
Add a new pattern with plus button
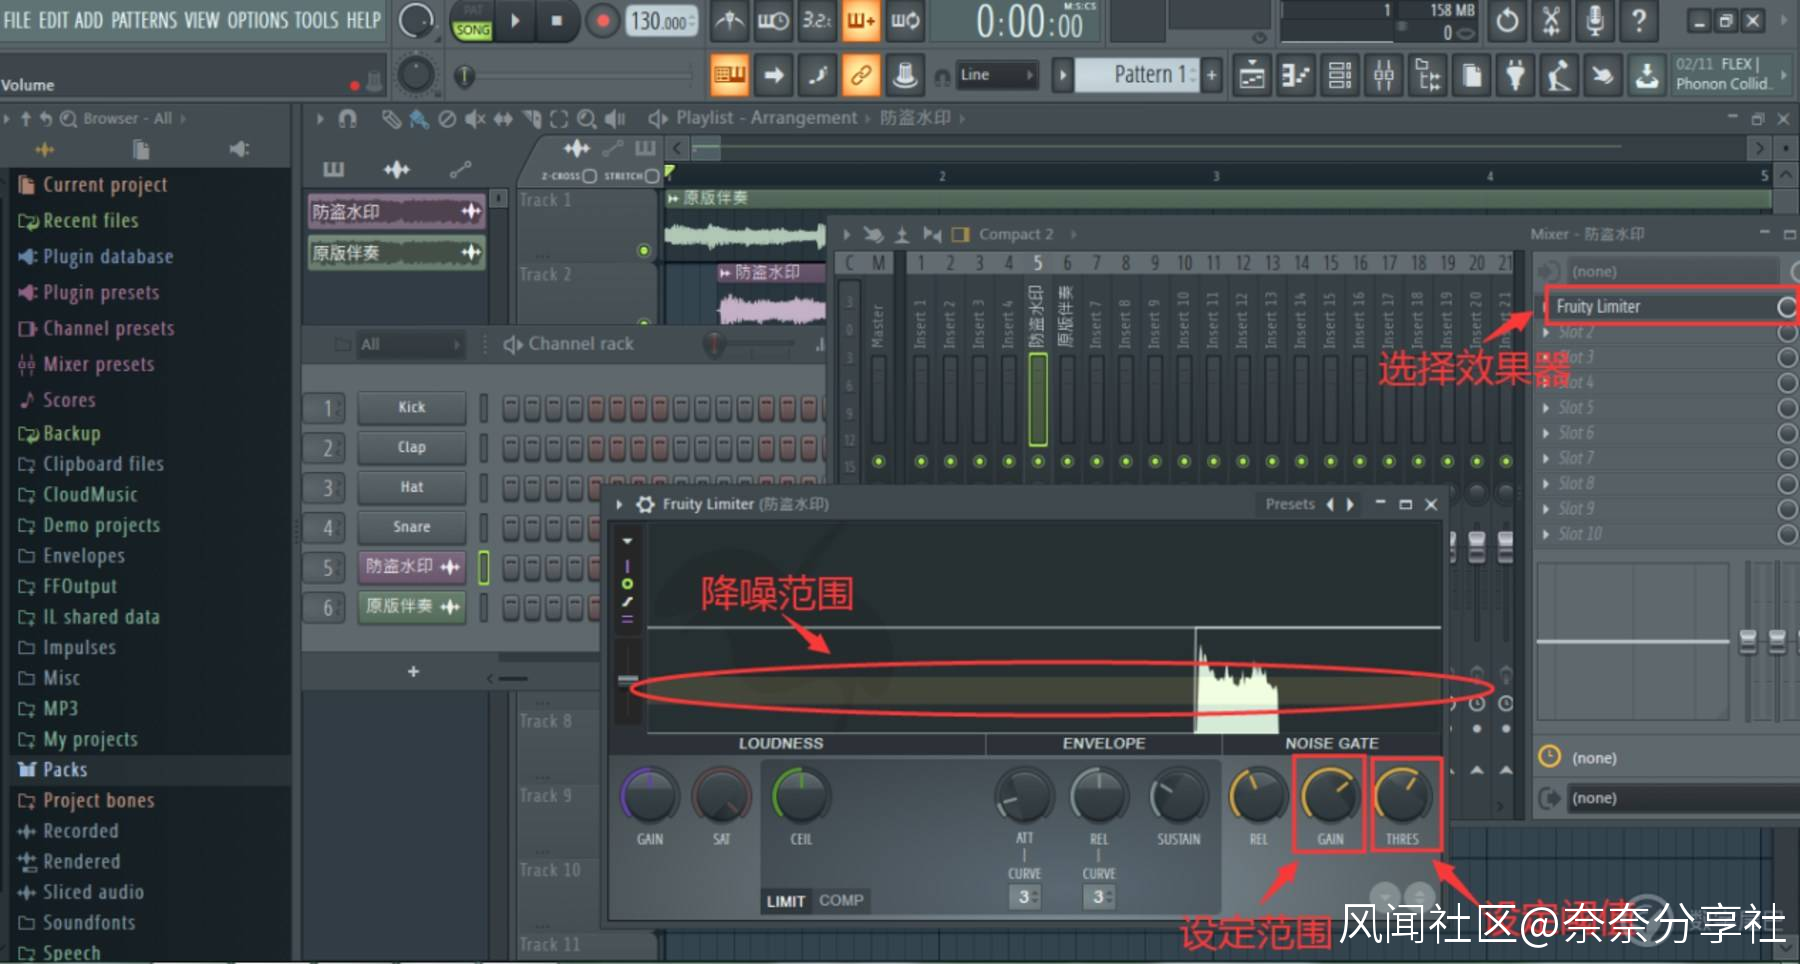pyautogui.click(x=1212, y=75)
